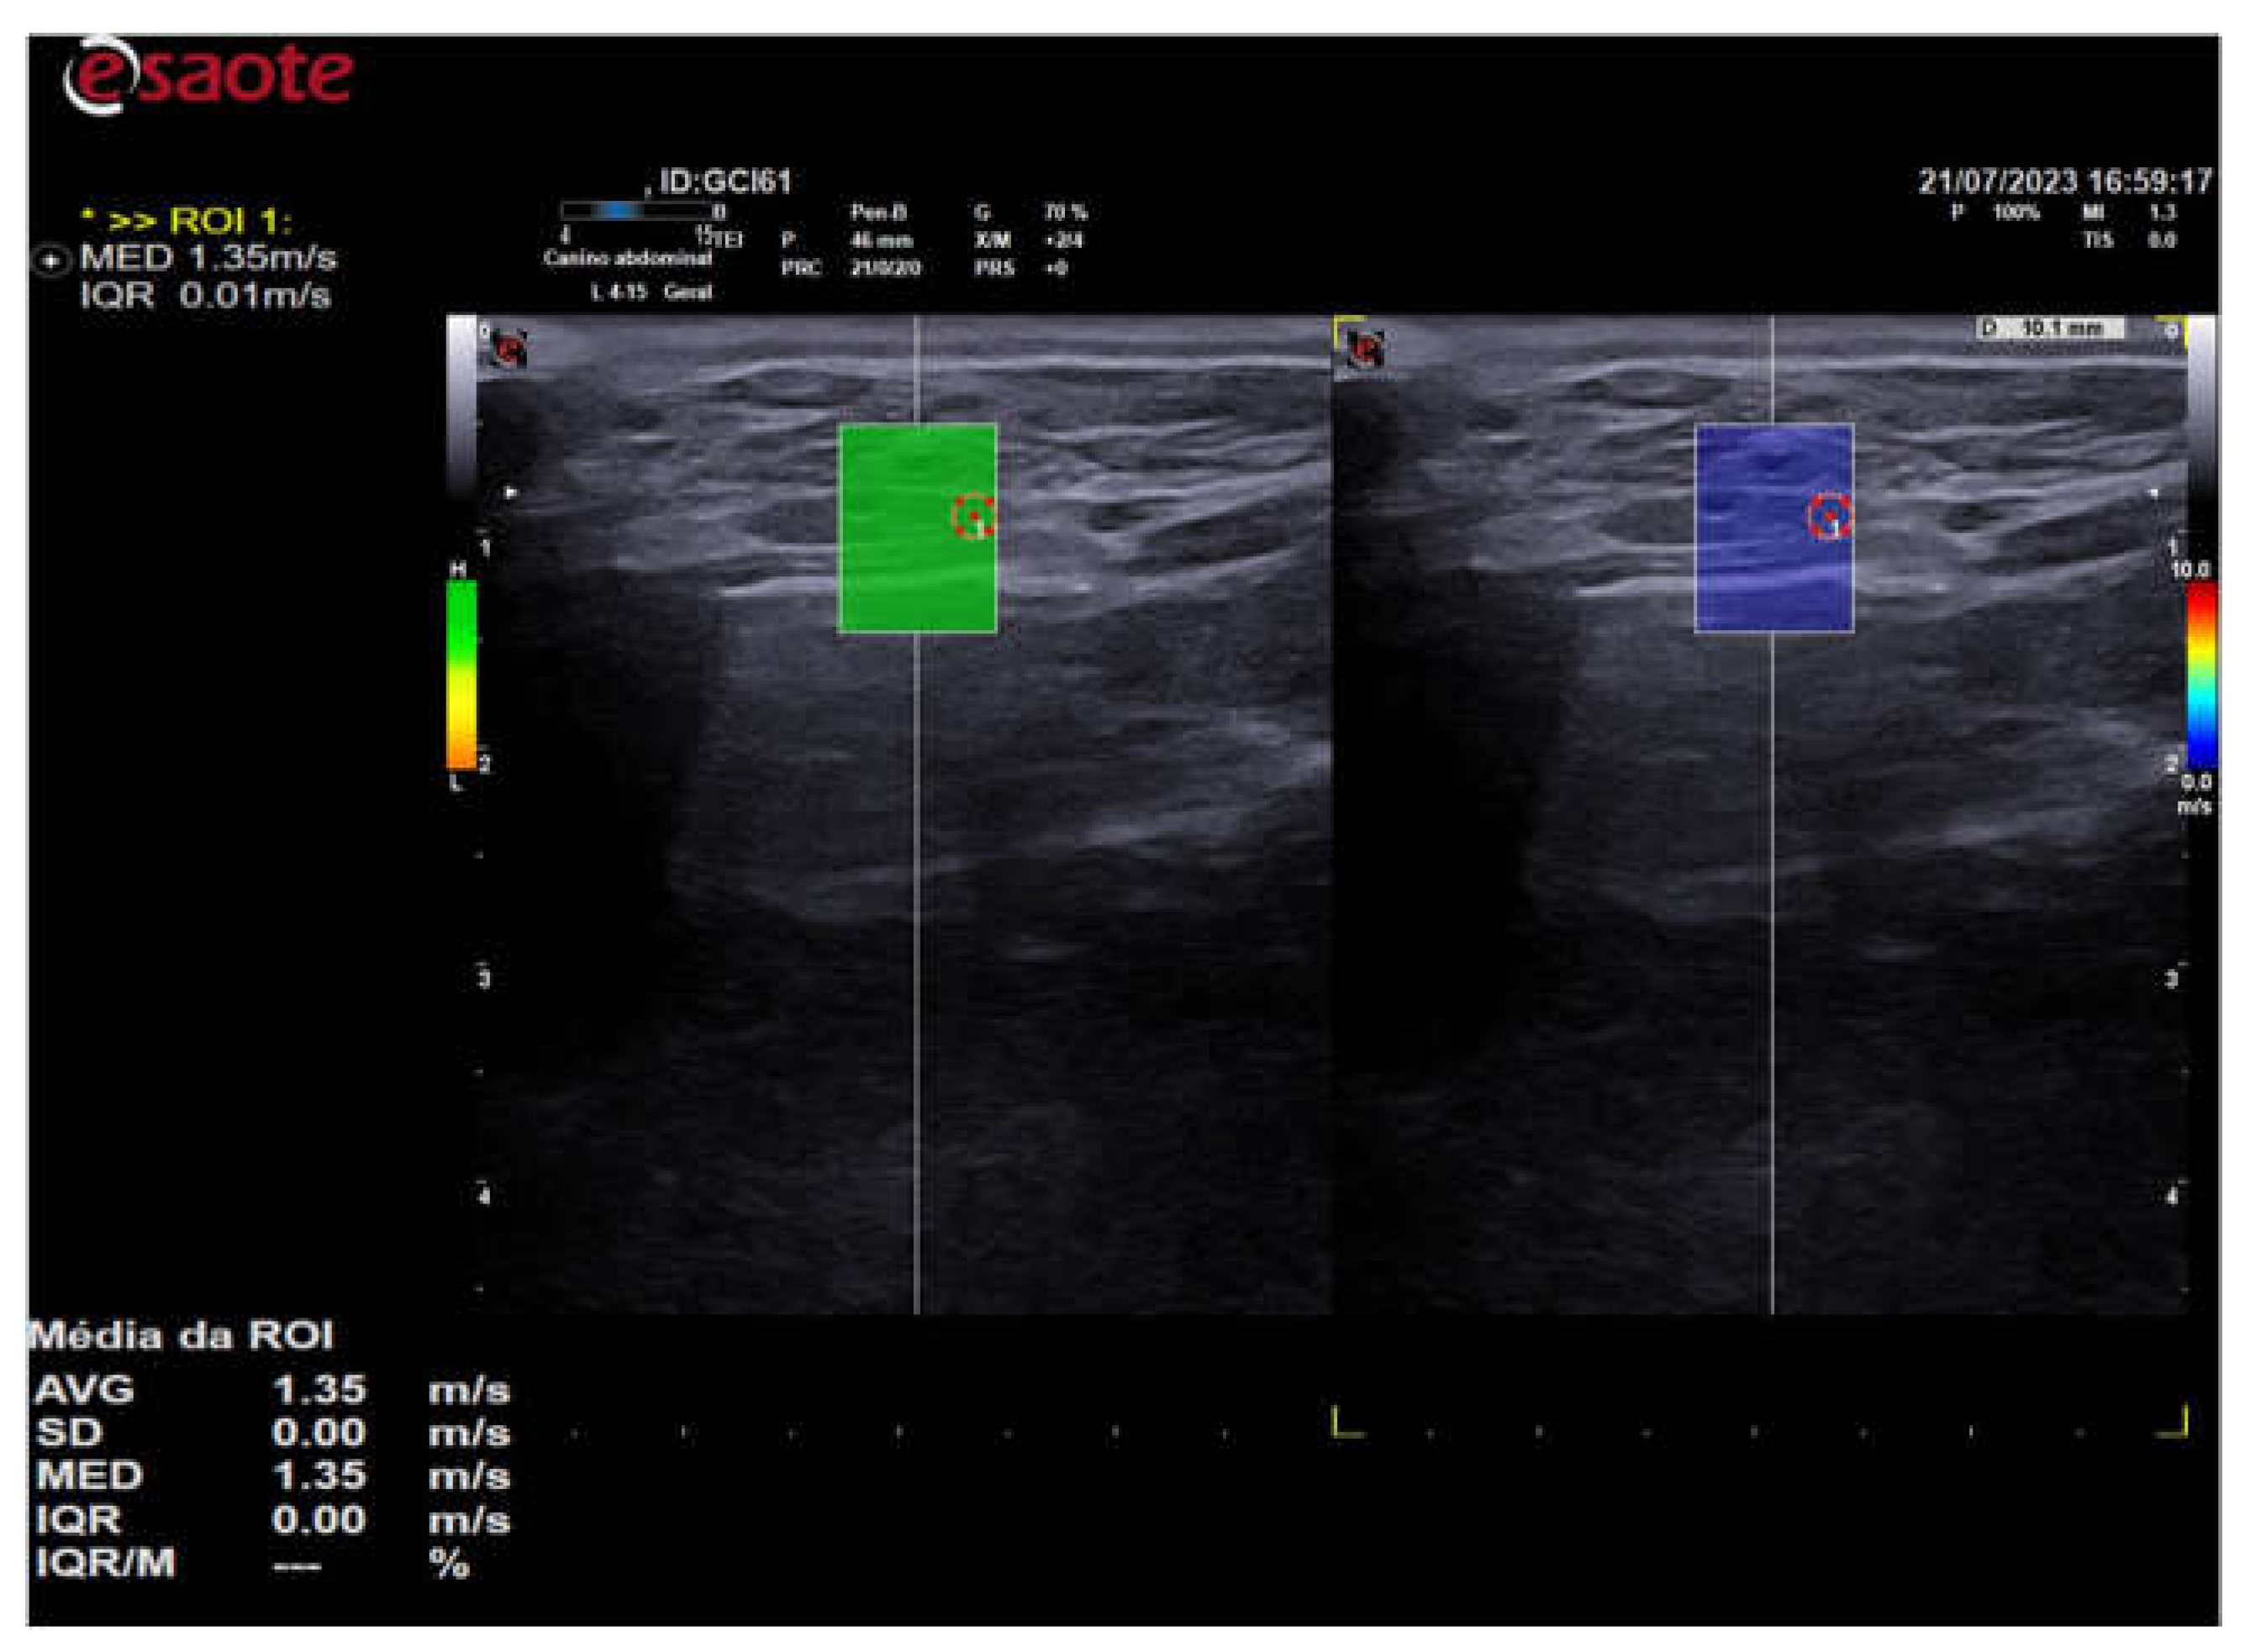Click the D 10.1 mm depth readout
Image resolution: width=2250 pixels, height=1652 pixels.
tap(2049, 328)
